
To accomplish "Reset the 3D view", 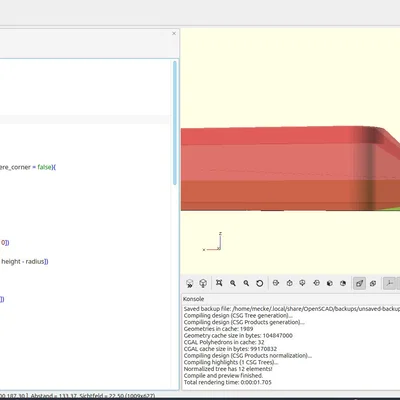I will [x=259, y=283].
